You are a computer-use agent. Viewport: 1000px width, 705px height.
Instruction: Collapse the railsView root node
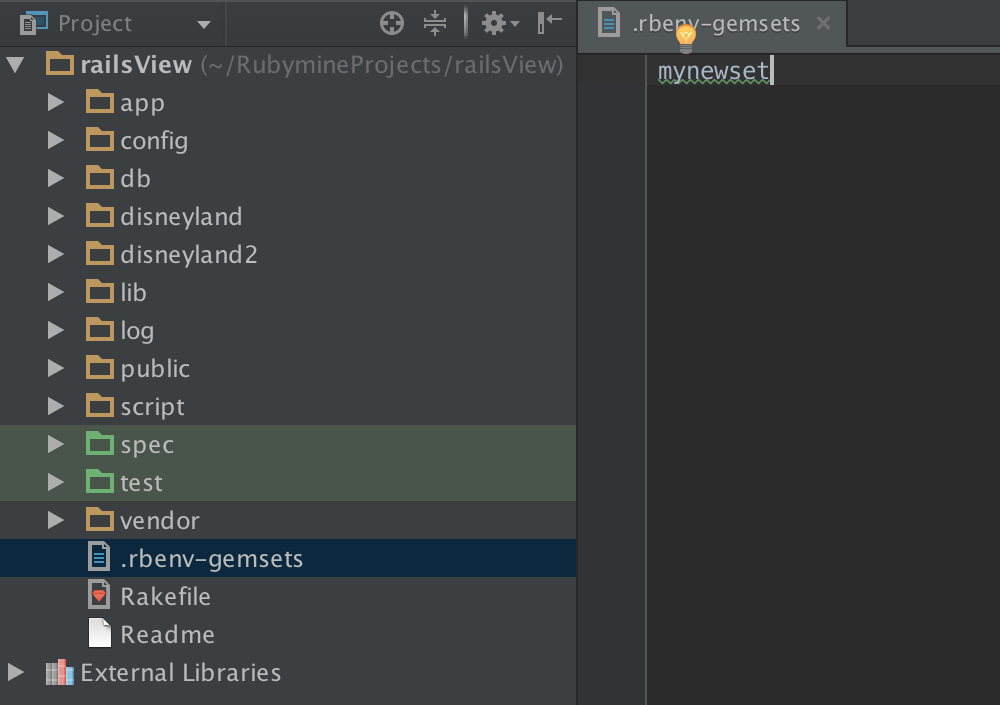coord(15,64)
